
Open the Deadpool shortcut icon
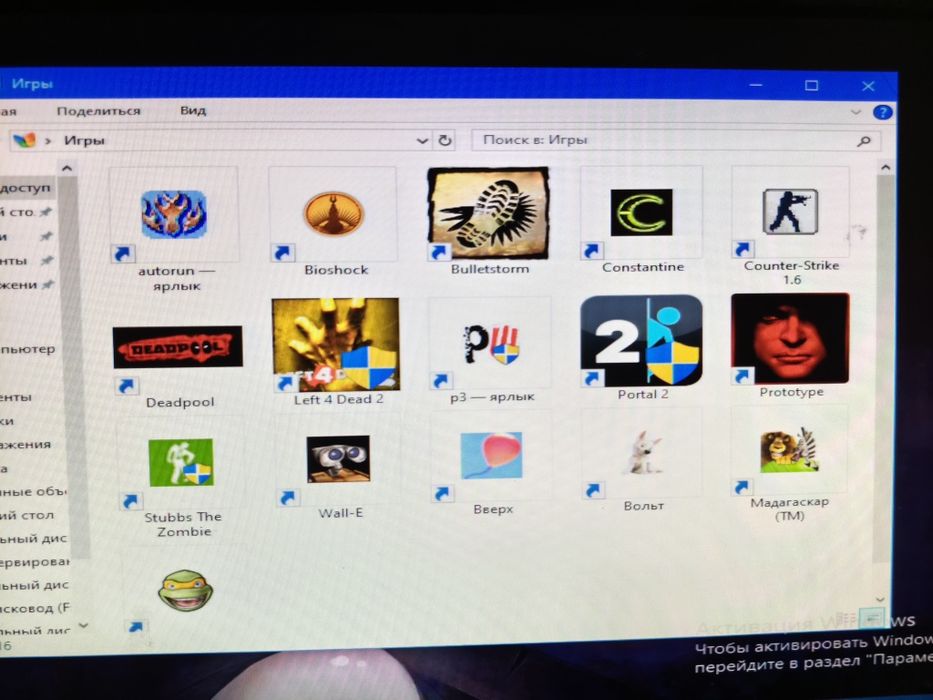177,346
